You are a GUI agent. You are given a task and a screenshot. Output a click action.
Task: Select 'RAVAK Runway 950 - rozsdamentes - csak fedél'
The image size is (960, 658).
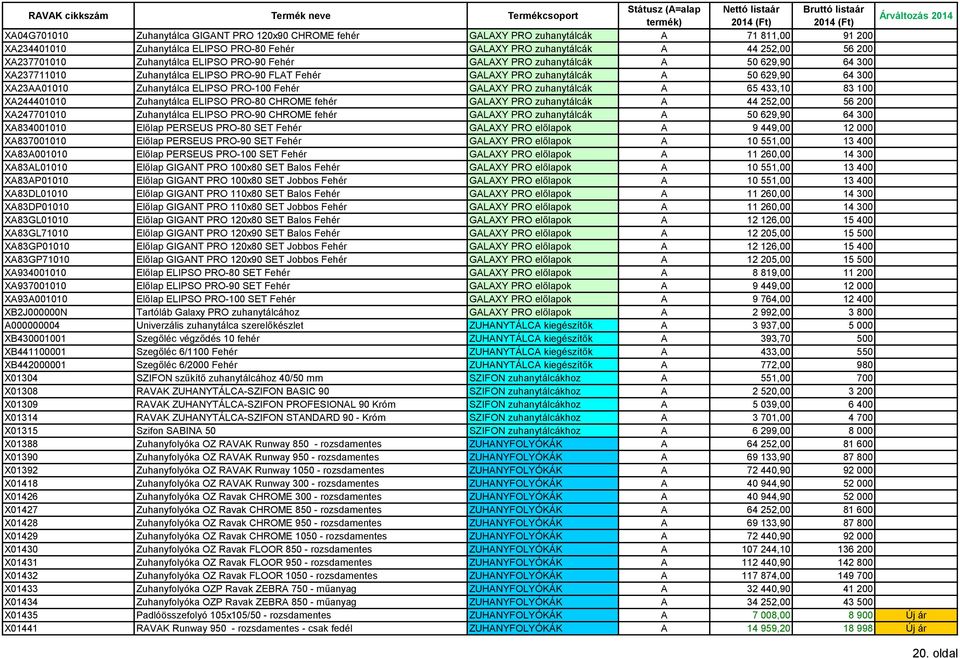point(301,628)
